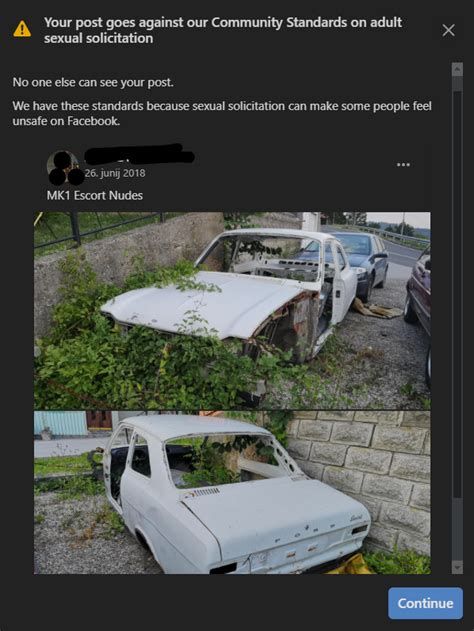Click the MK1 Escort Nudes caption

click(95, 196)
